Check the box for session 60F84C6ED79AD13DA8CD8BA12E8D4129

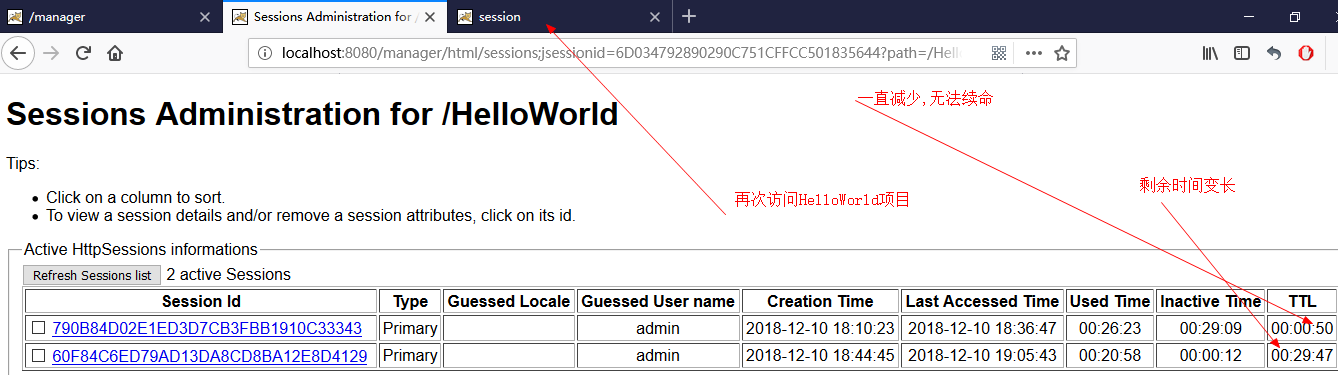point(38,356)
